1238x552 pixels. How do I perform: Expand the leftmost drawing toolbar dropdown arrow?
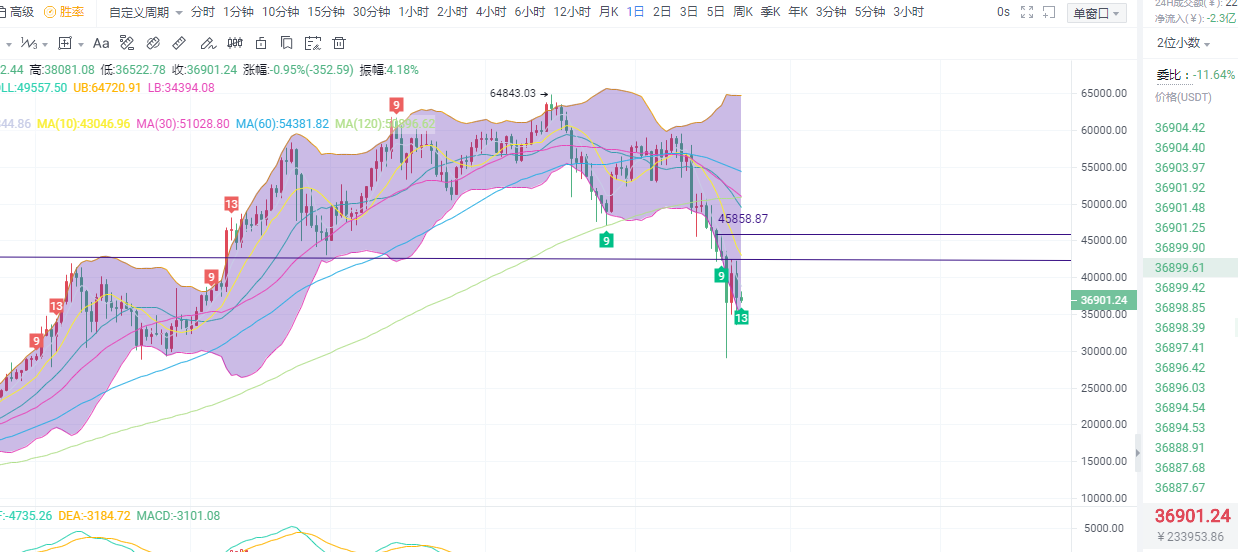pos(9,44)
